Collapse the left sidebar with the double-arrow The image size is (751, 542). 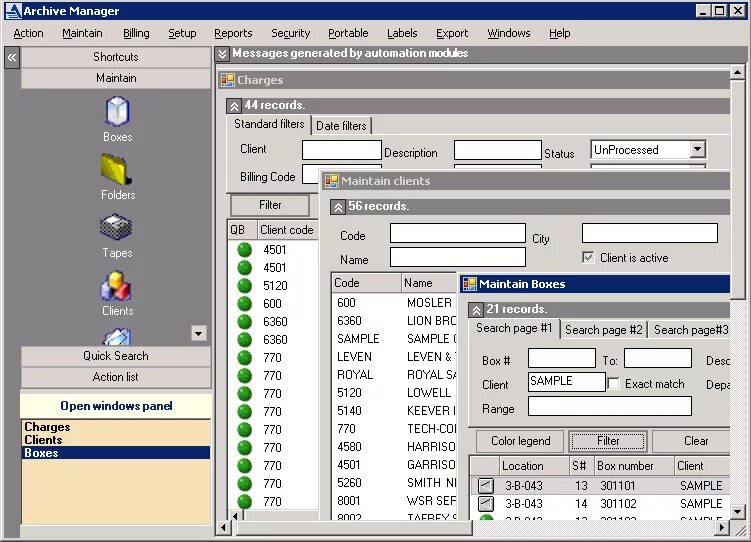pyautogui.click(x=12, y=58)
